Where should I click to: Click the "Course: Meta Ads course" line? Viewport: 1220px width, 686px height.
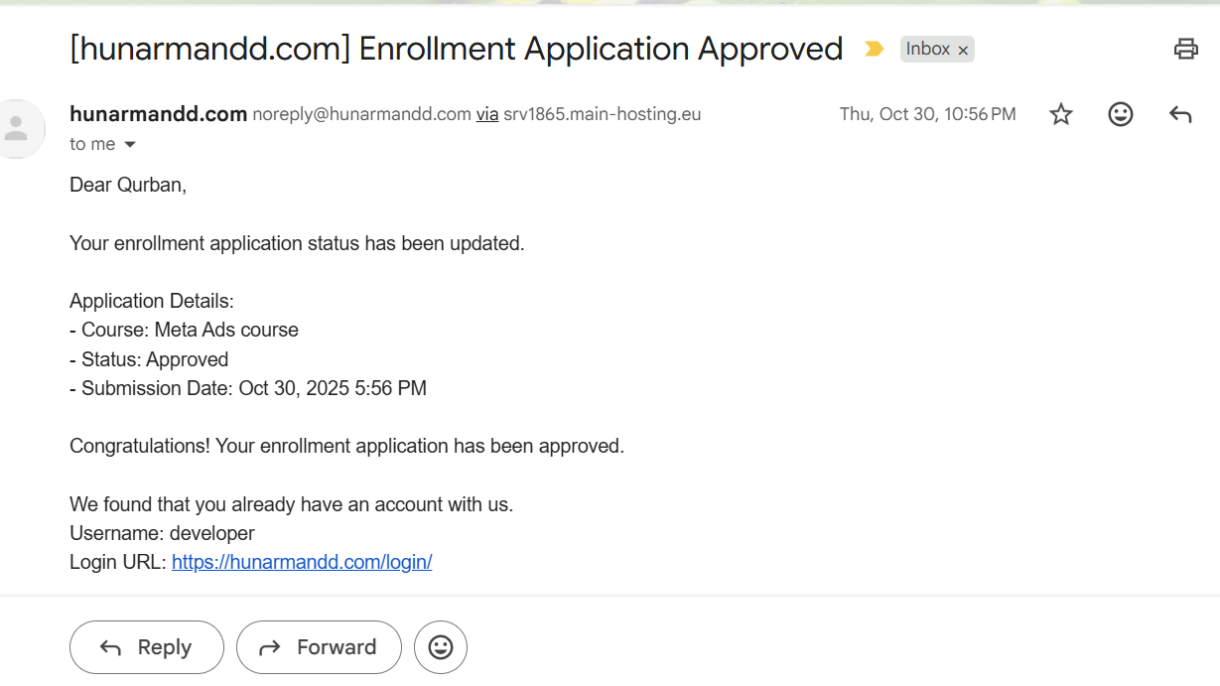184,330
